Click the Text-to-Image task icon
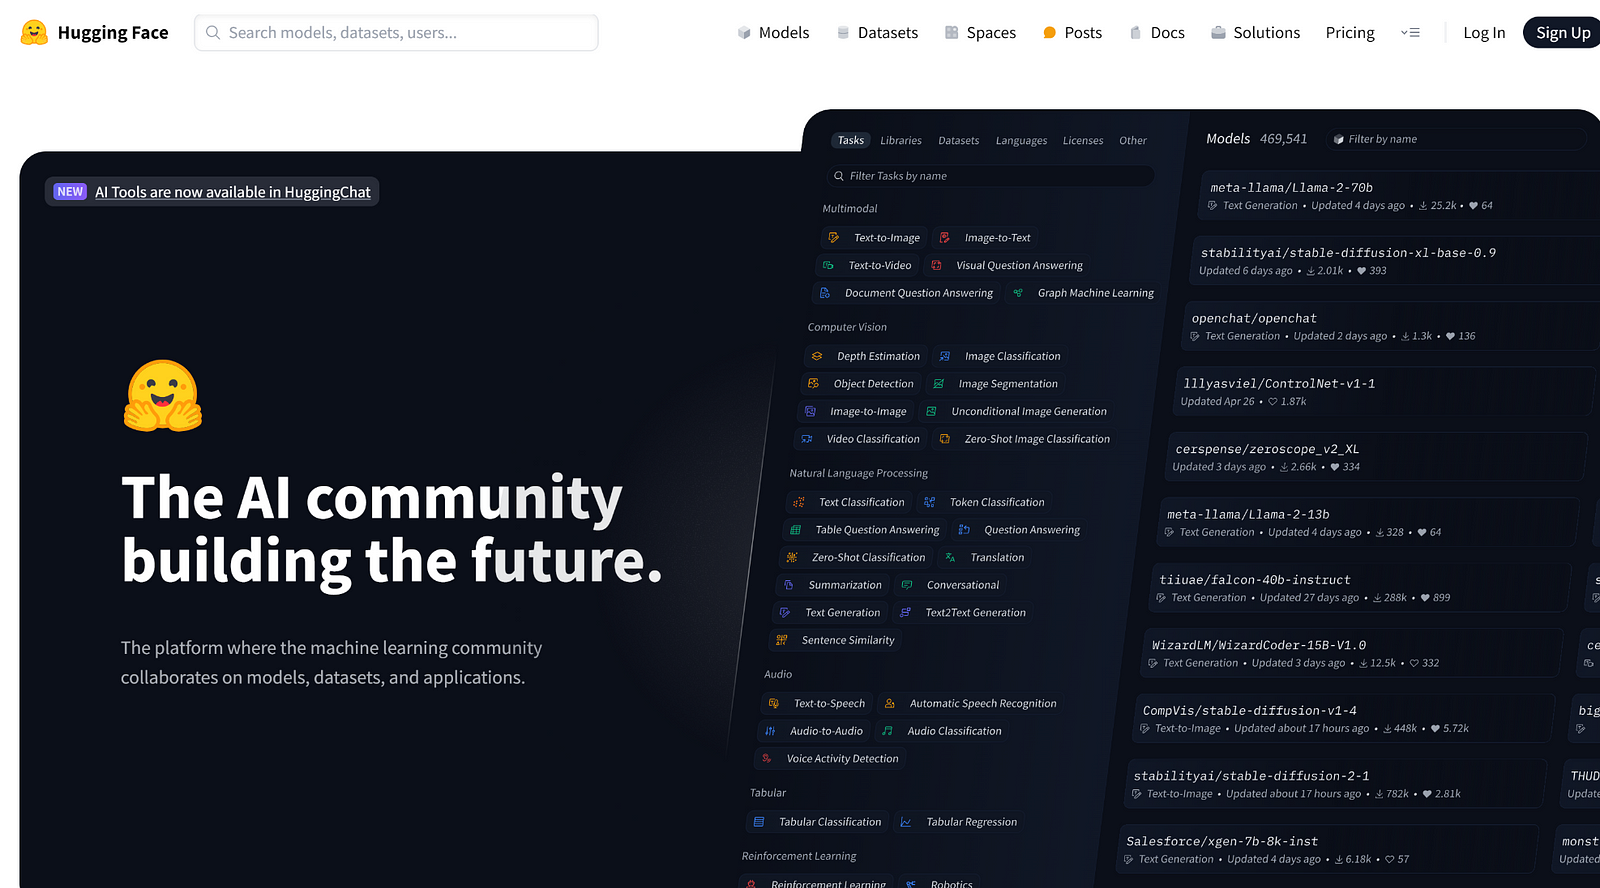Viewport: 1600px width, 888px height. [x=834, y=238]
